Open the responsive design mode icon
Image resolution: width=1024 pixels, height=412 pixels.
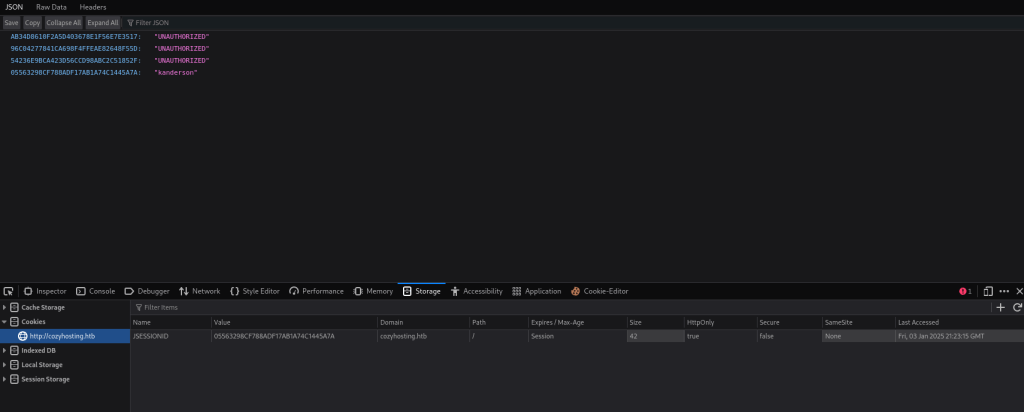(988, 291)
